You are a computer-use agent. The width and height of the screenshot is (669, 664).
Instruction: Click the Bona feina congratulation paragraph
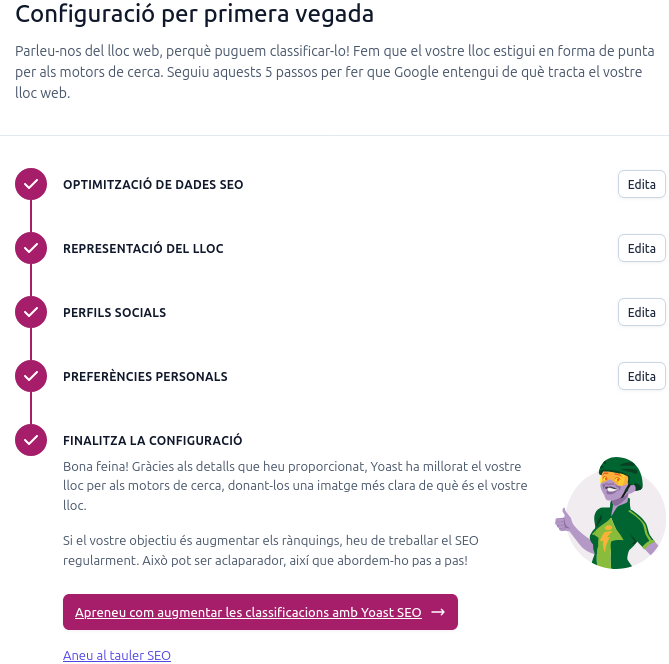tap(295, 486)
